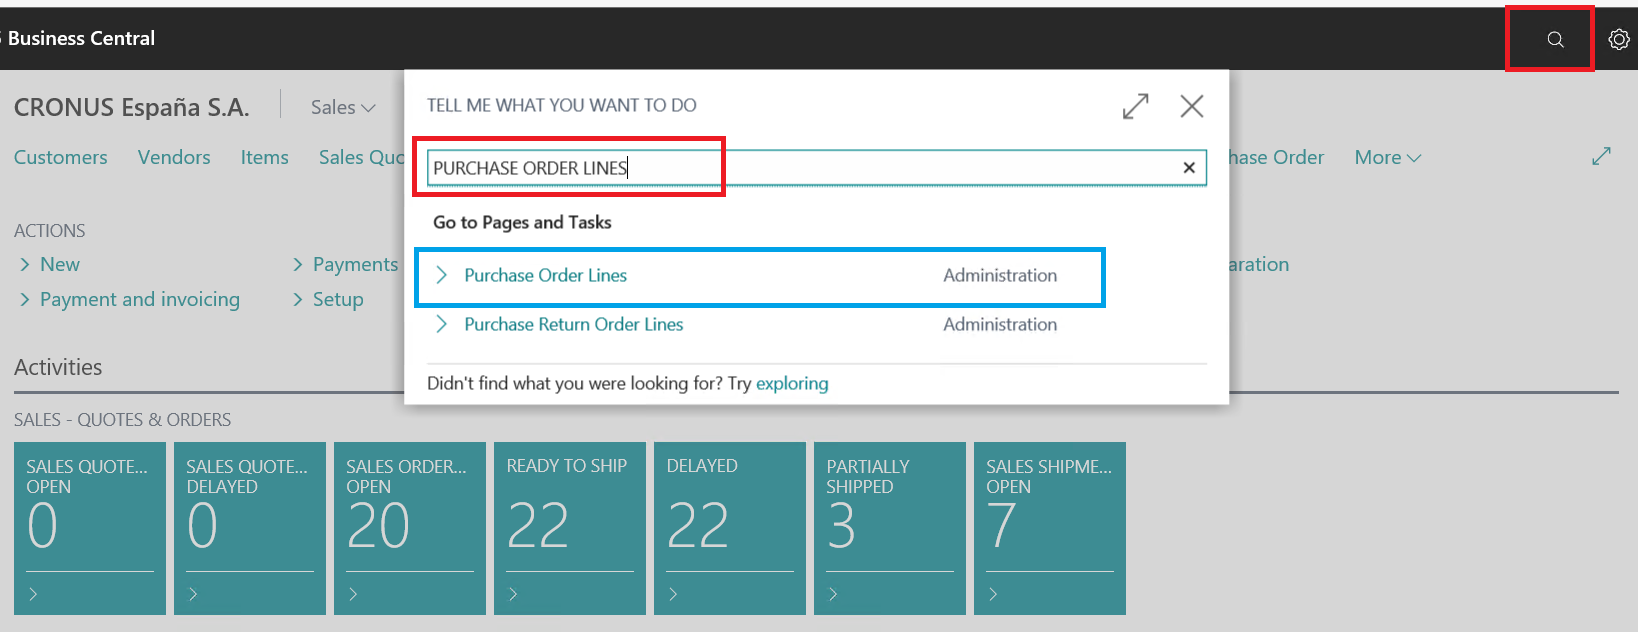The width and height of the screenshot is (1638, 632).
Task: Open the Delayed tile showing 22
Action: point(730,528)
